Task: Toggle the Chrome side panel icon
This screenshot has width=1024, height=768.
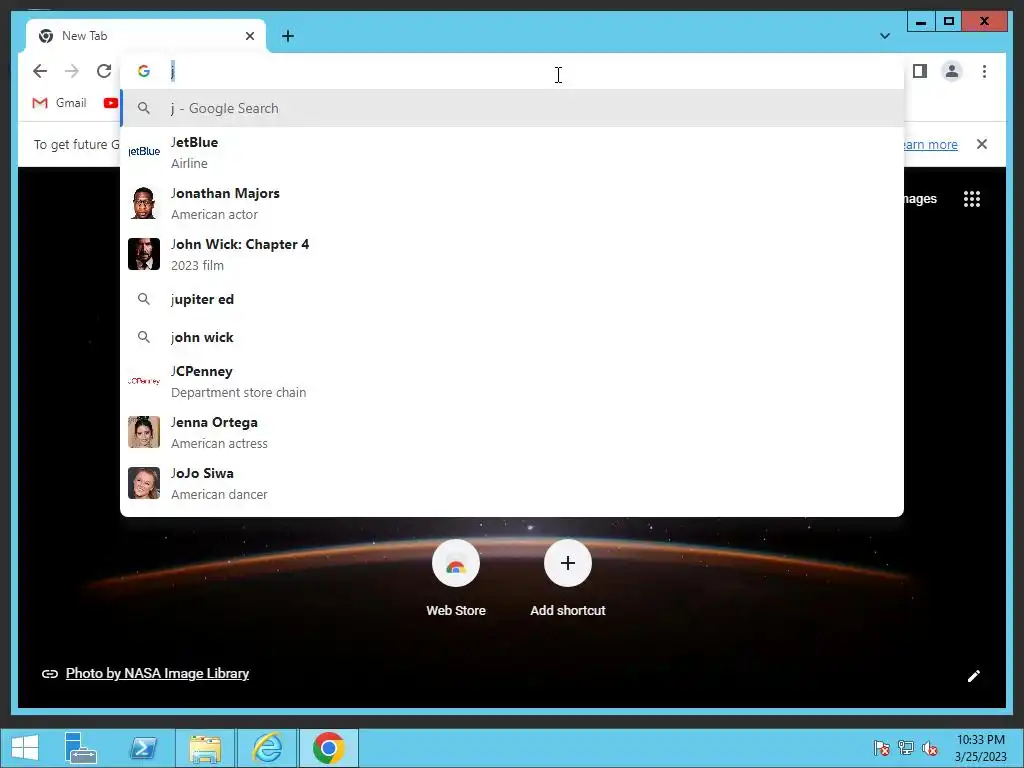Action: coord(920,71)
